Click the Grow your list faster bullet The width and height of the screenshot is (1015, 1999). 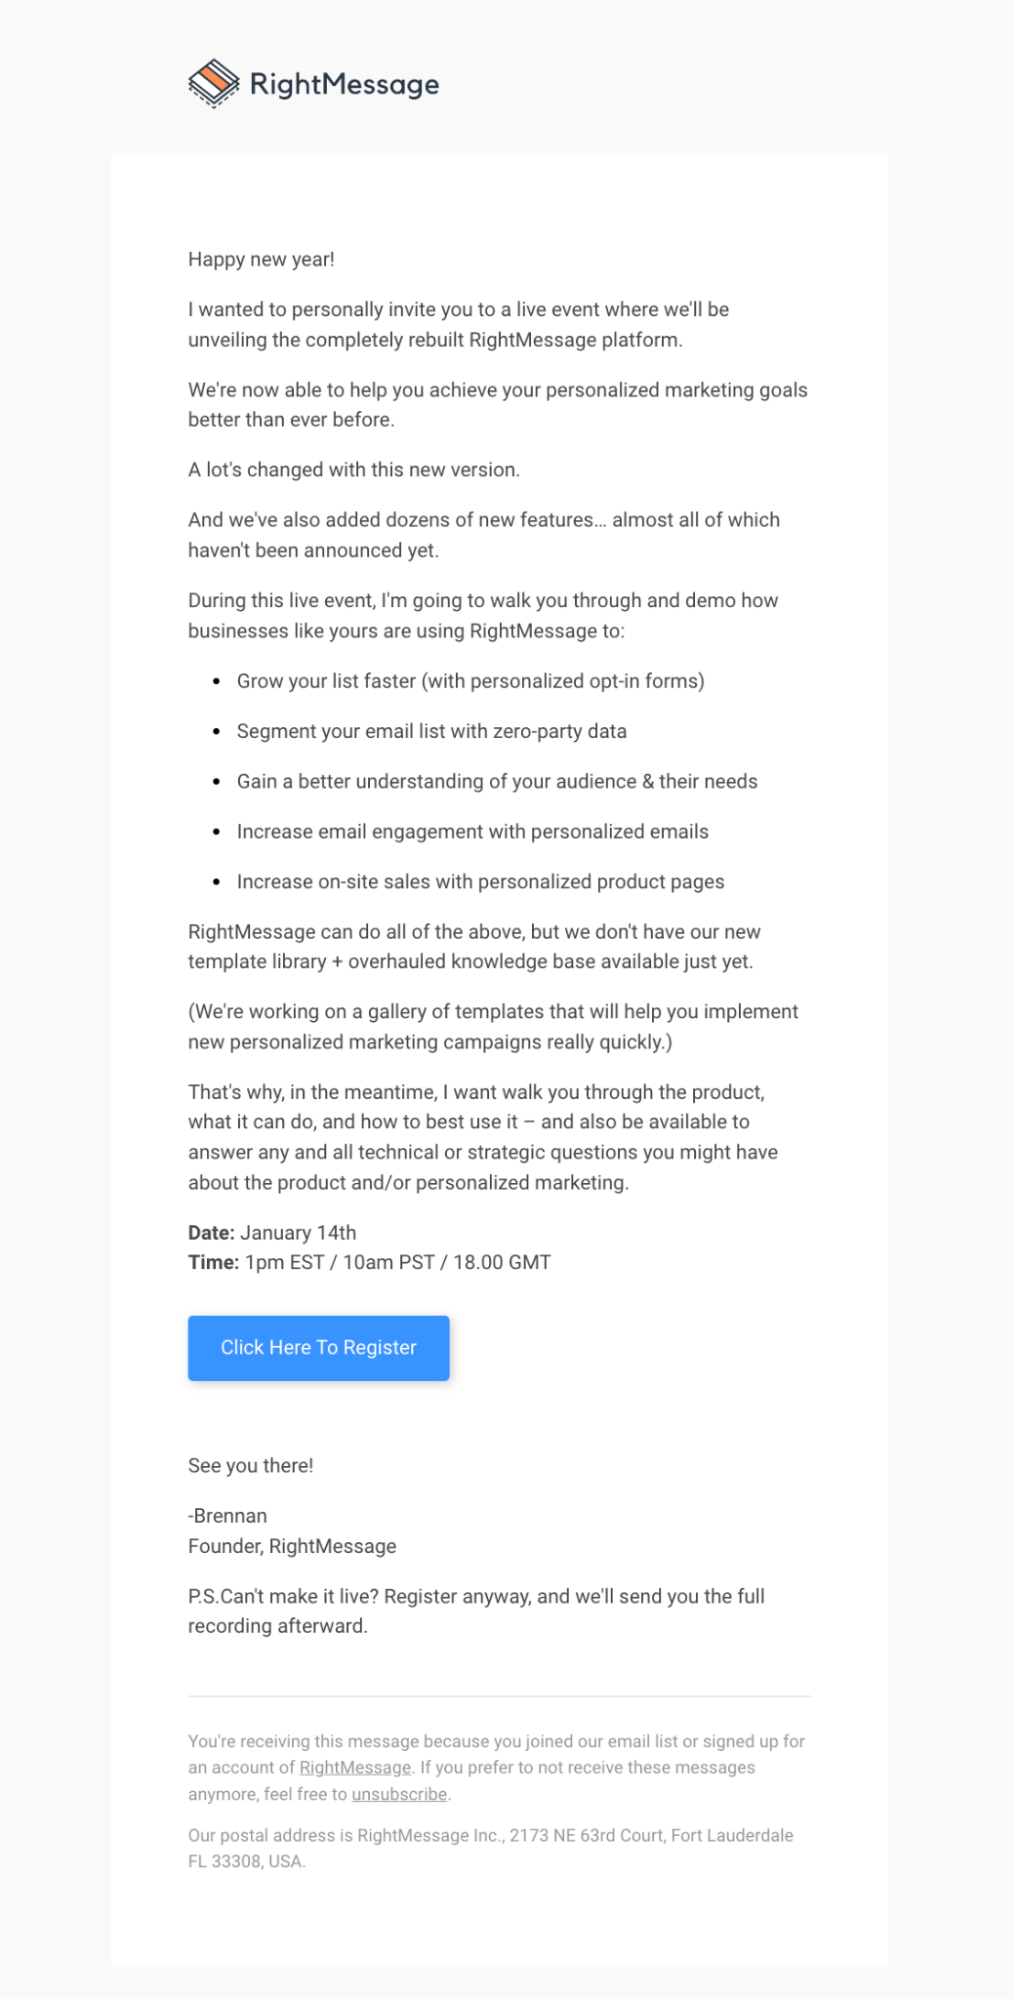pyautogui.click(x=470, y=682)
